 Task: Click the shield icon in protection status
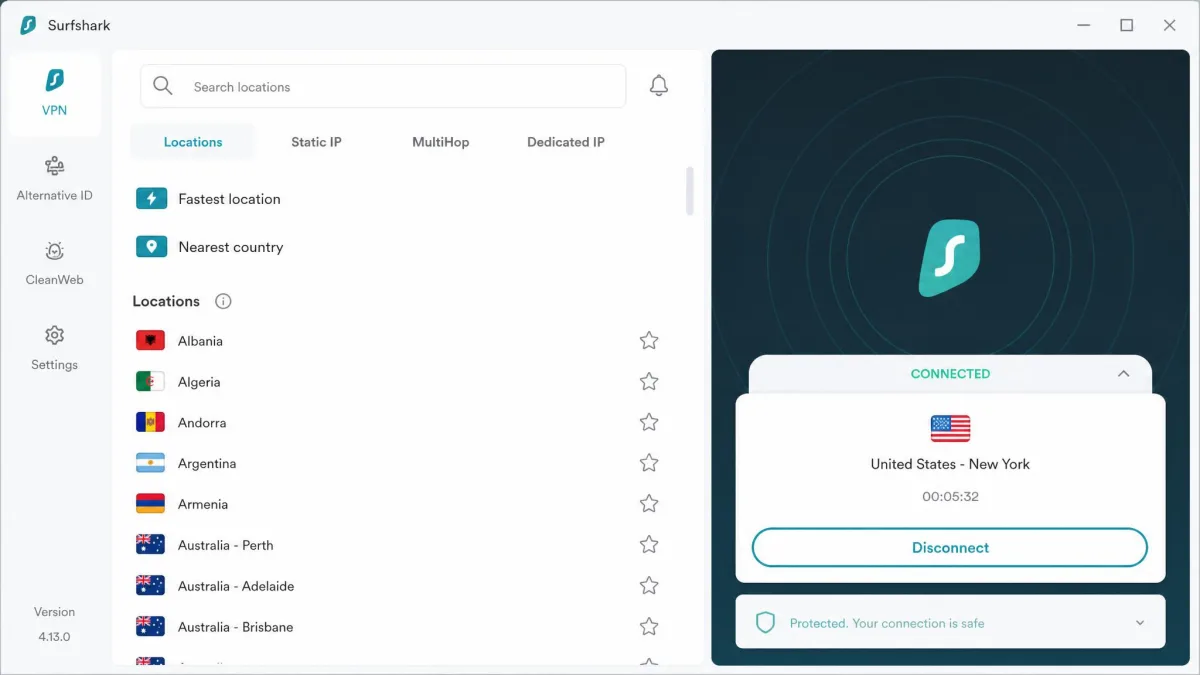[765, 623]
